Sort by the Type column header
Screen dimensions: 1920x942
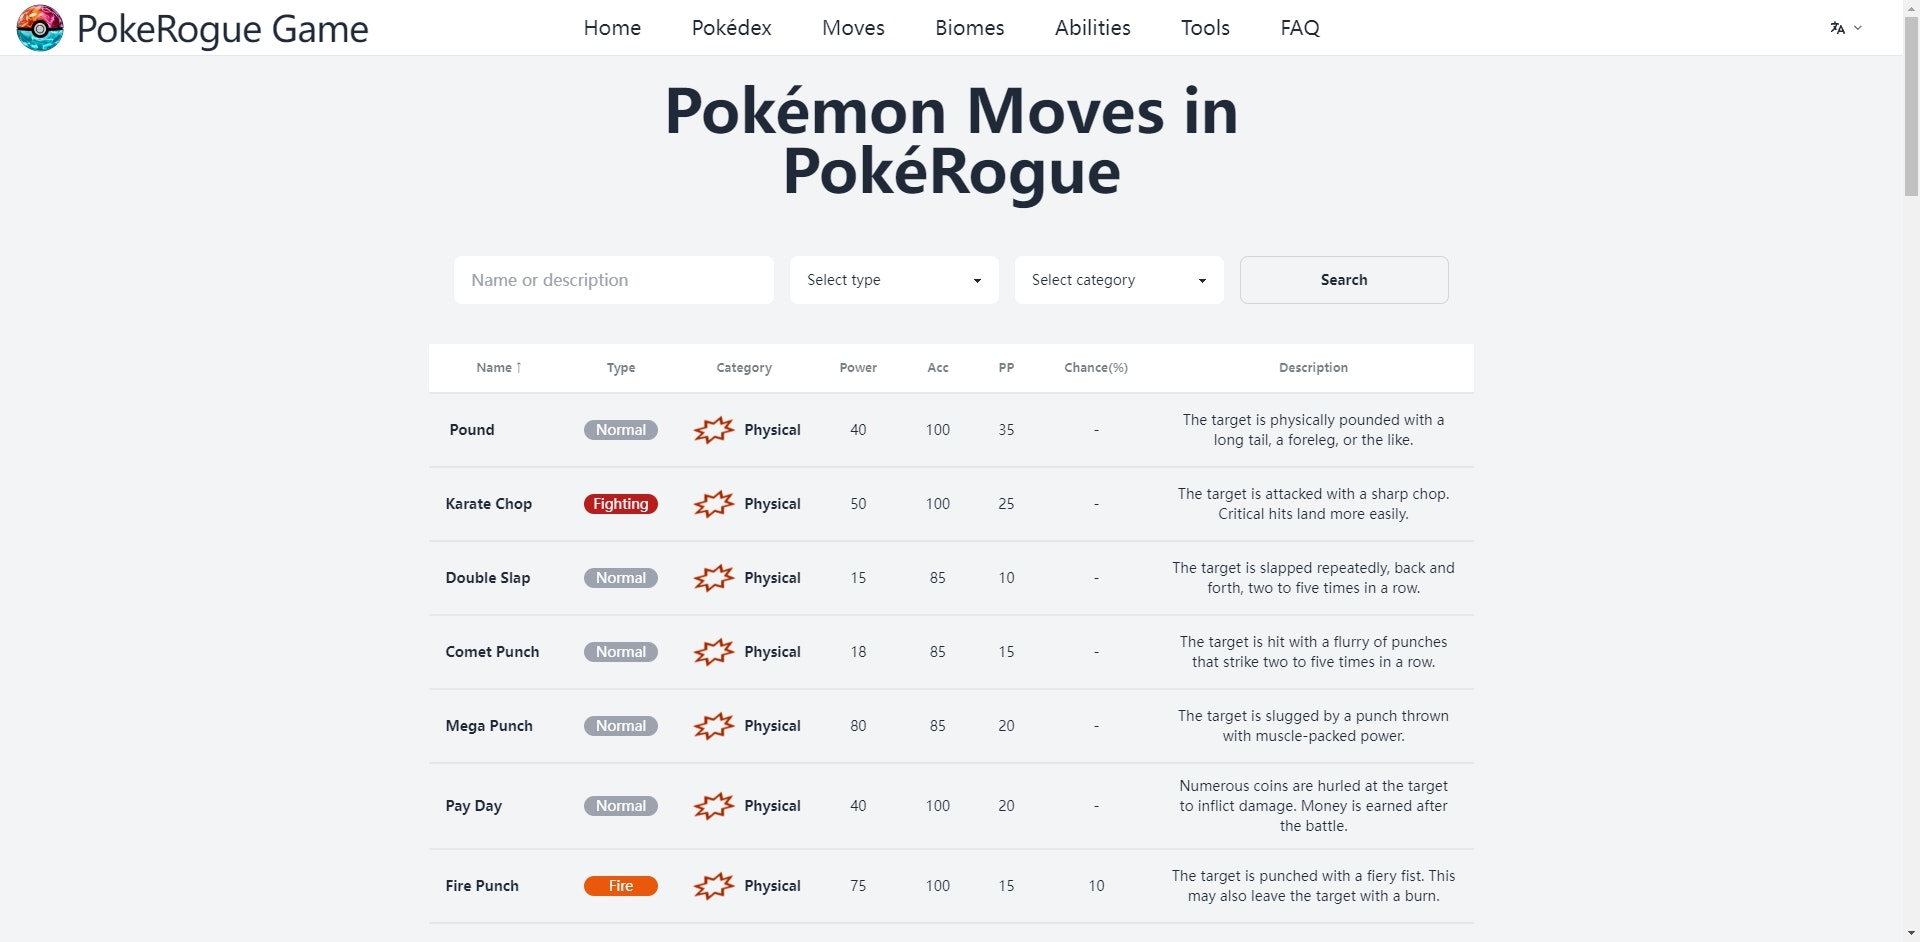[621, 368]
